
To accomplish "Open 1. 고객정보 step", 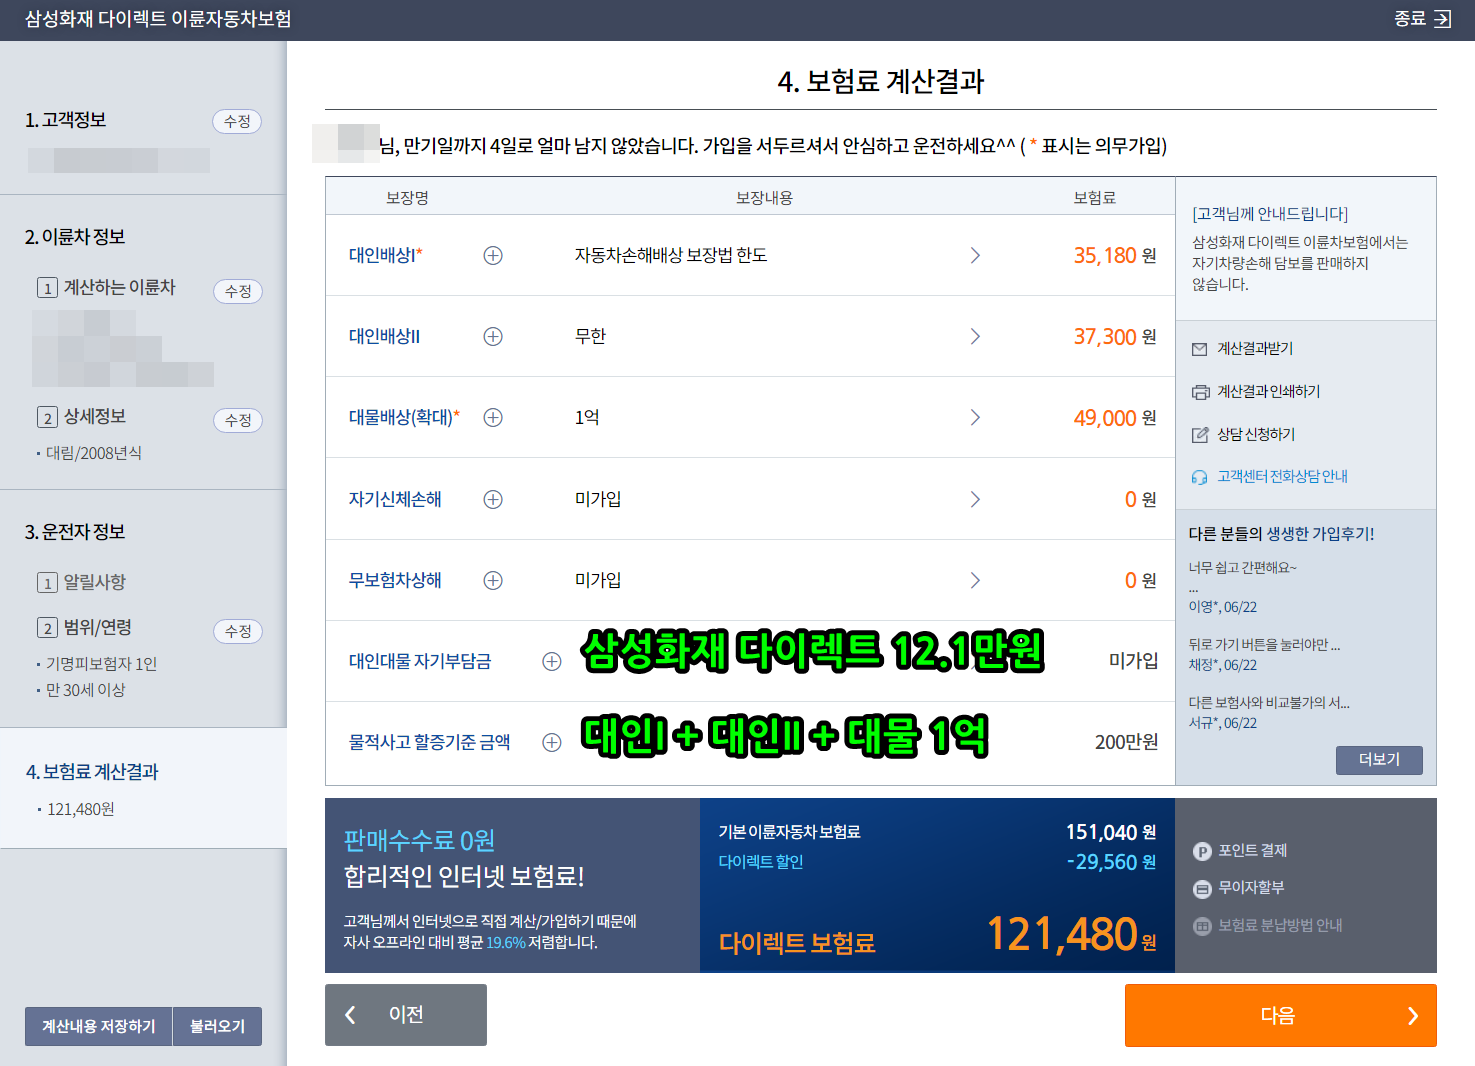I will pyautogui.click(x=66, y=120).
